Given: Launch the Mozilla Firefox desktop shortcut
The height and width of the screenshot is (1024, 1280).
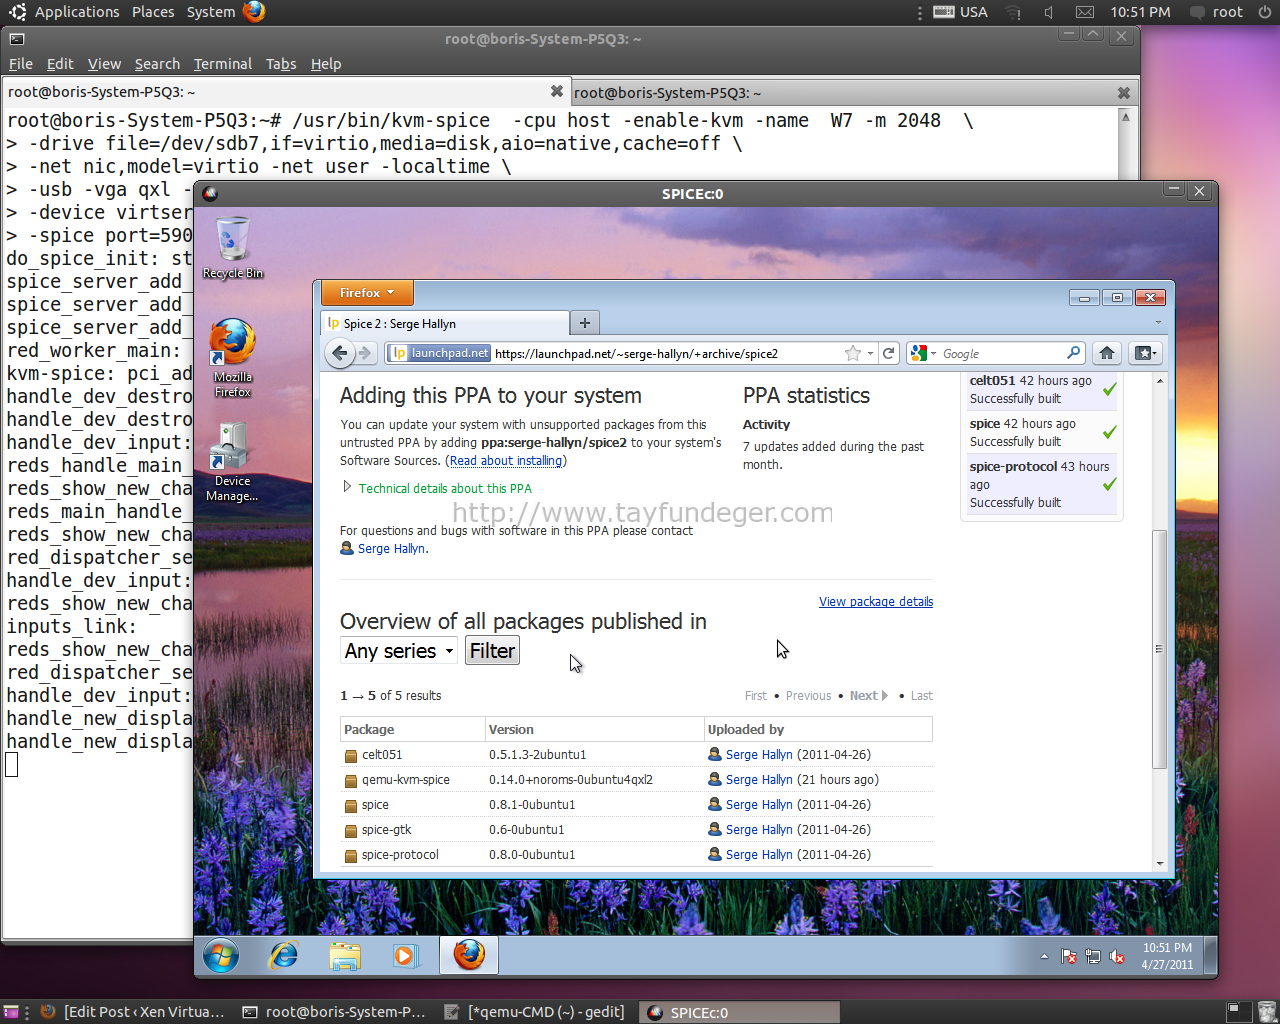Looking at the screenshot, I should 232,358.
